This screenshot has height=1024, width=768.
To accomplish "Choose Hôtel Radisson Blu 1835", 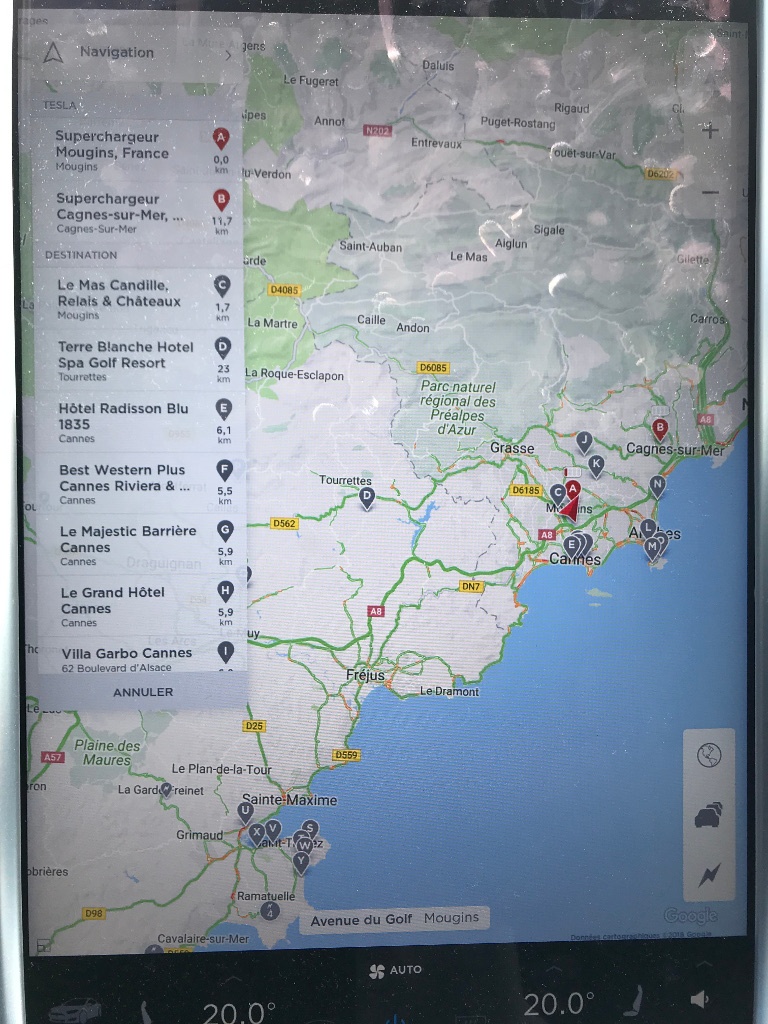I will click(140, 422).
